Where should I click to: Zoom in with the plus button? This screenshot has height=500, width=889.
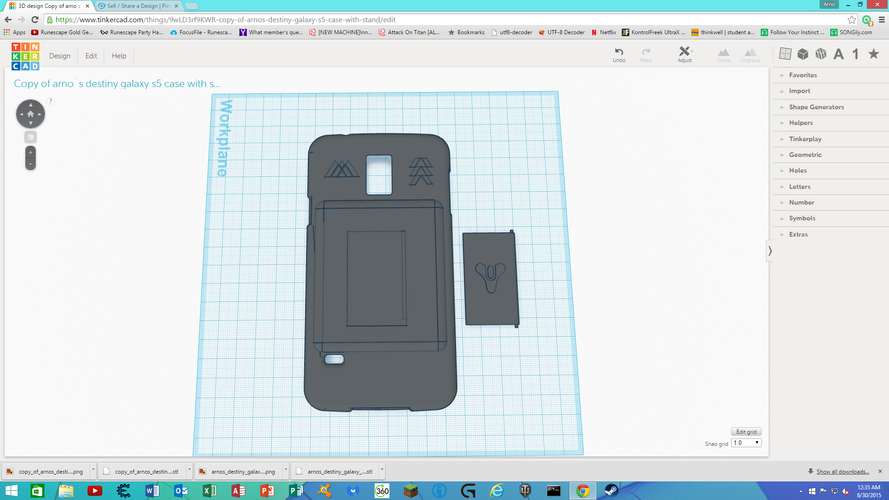[x=31, y=152]
